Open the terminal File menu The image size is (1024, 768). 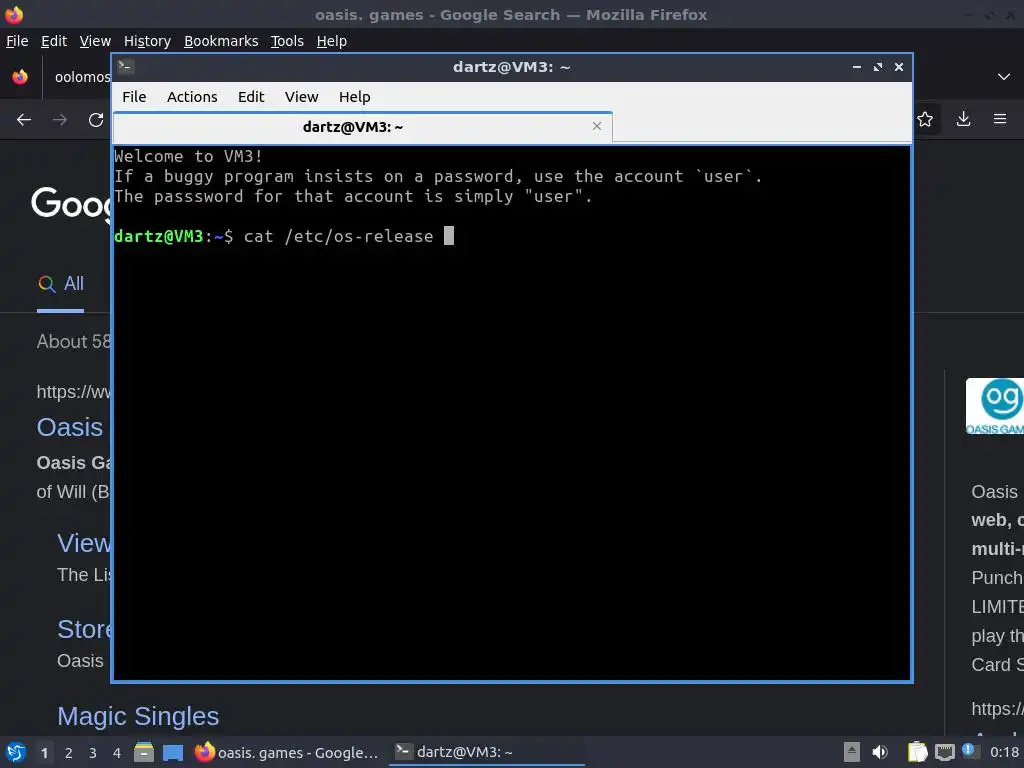[134, 97]
